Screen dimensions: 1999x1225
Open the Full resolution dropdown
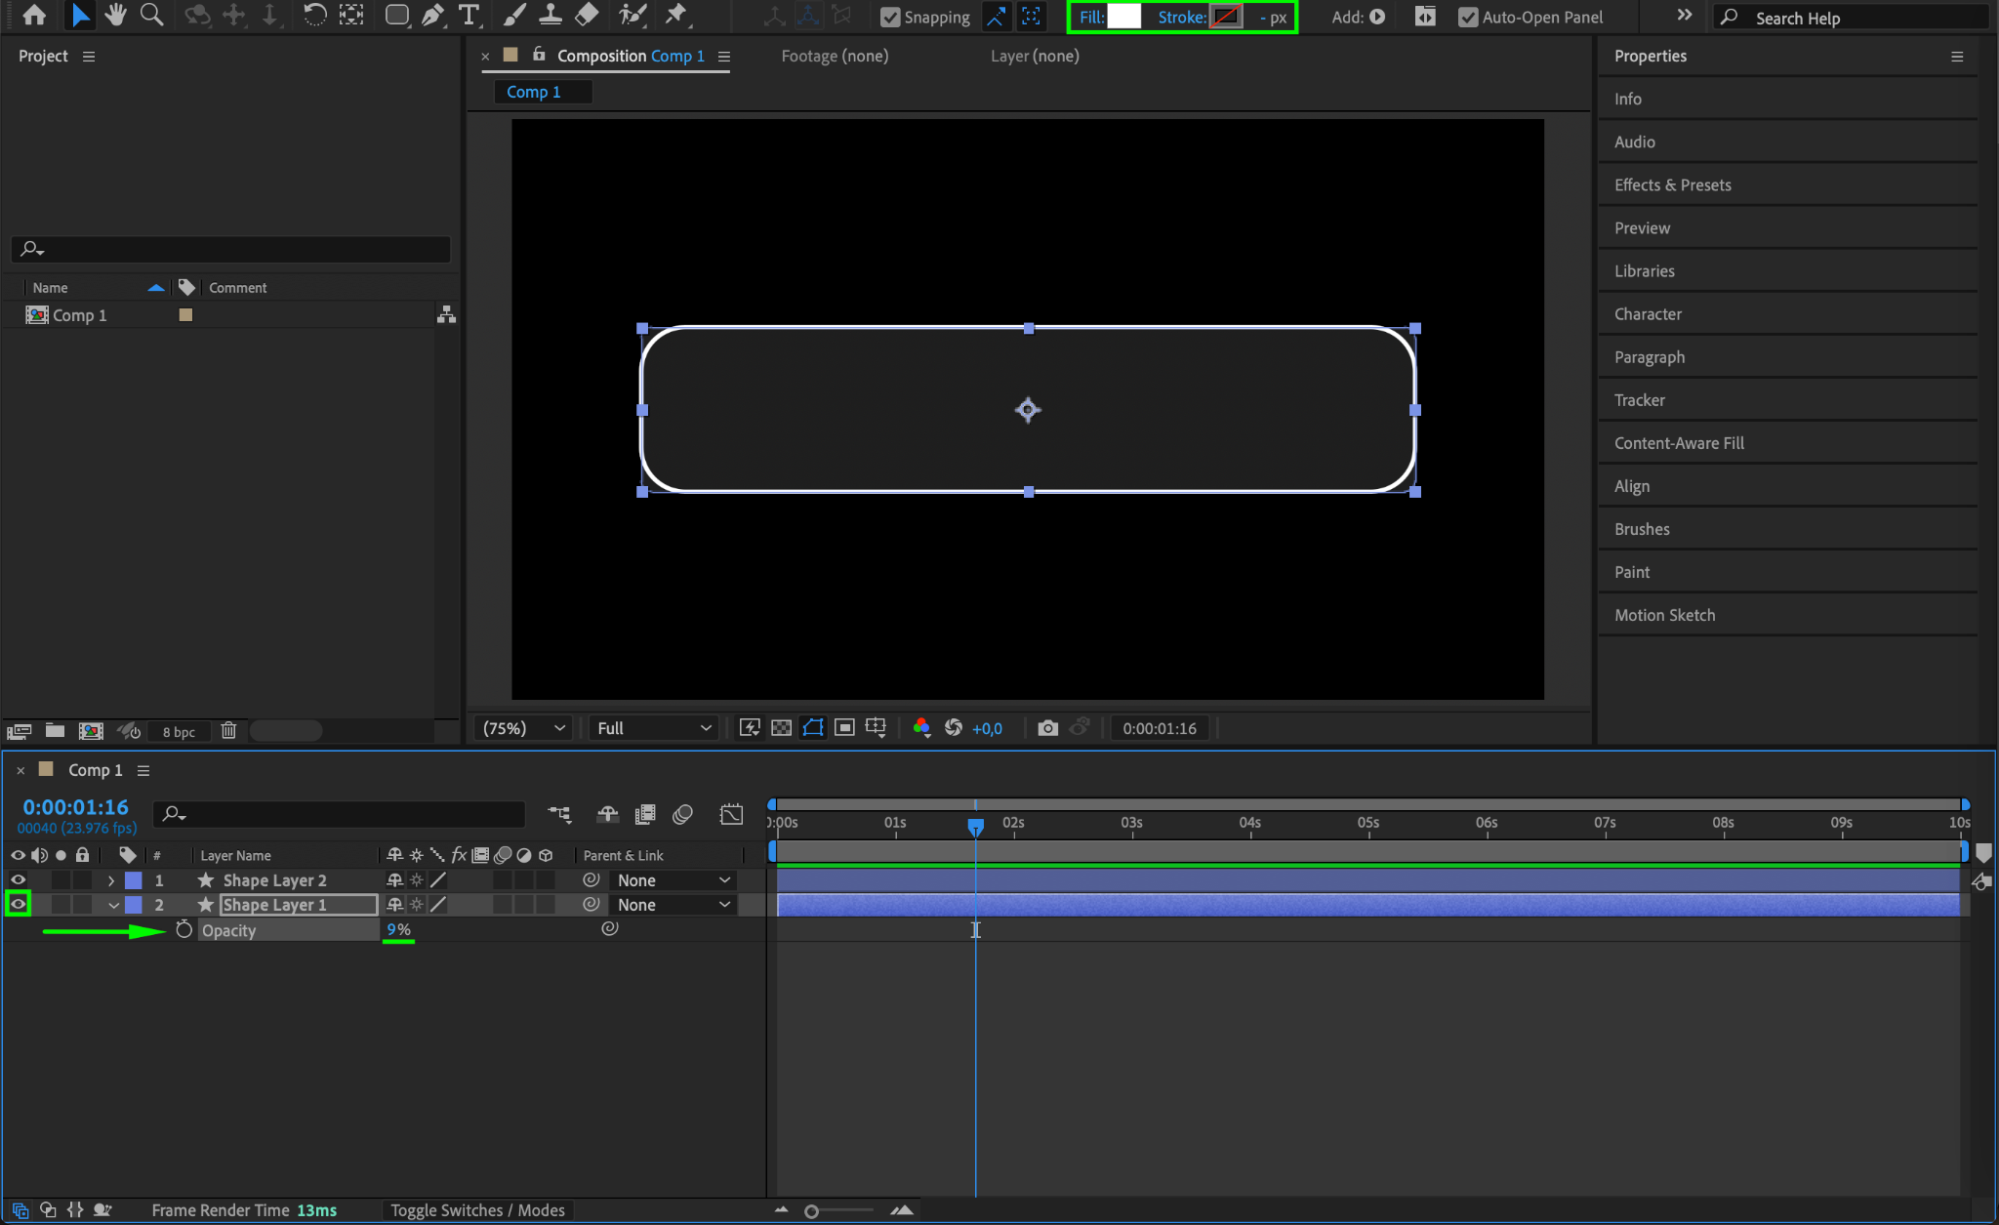[x=653, y=728]
